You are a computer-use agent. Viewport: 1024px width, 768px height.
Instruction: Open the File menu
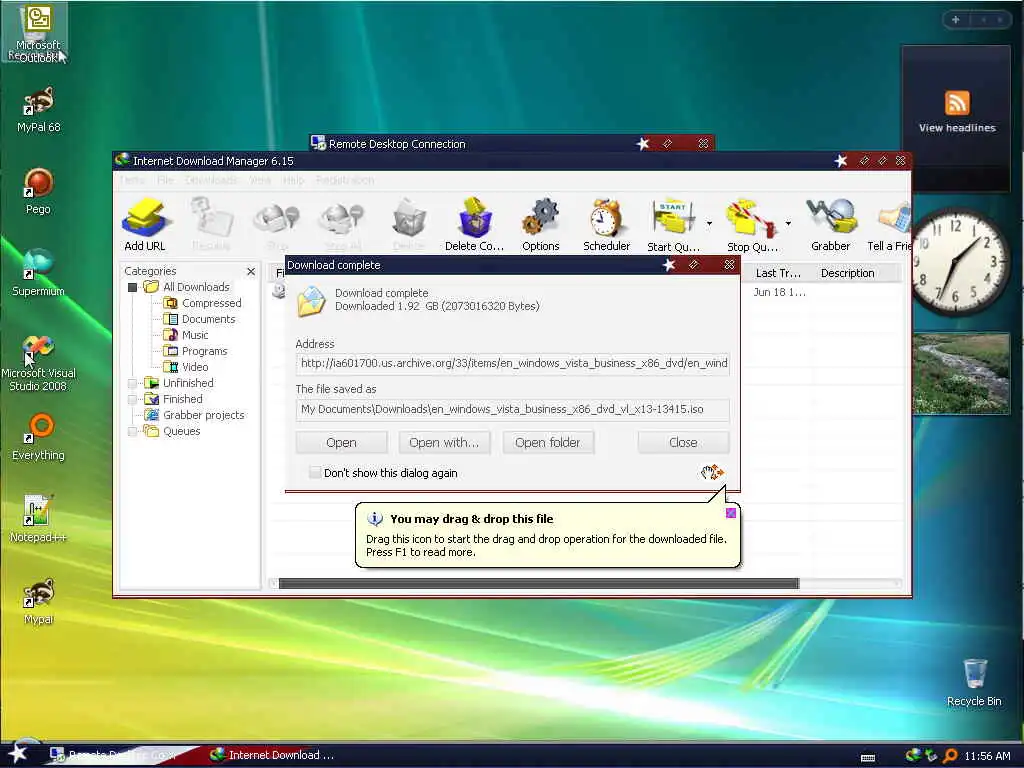coord(165,180)
